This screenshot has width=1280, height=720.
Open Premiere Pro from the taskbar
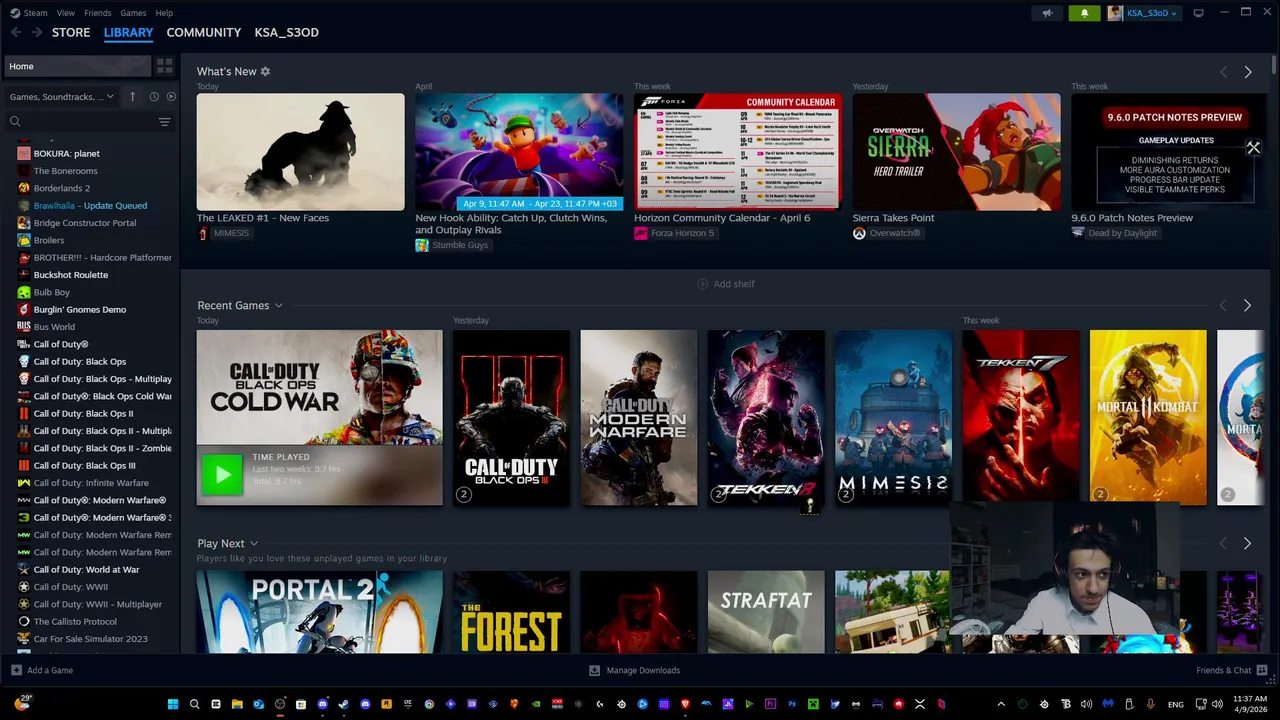[x=770, y=704]
